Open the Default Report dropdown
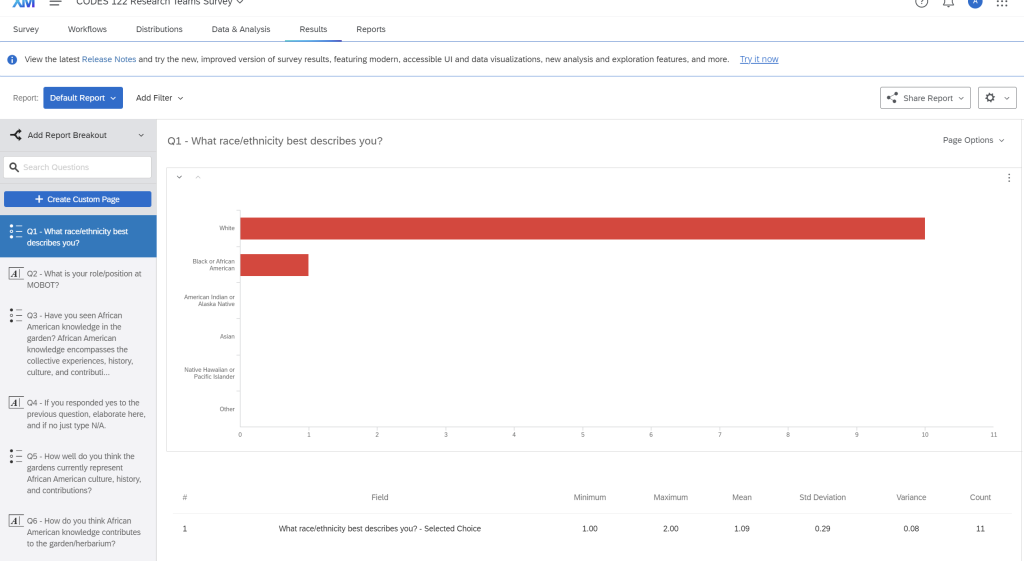This screenshot has width=1024, height=561. [83, 98]
